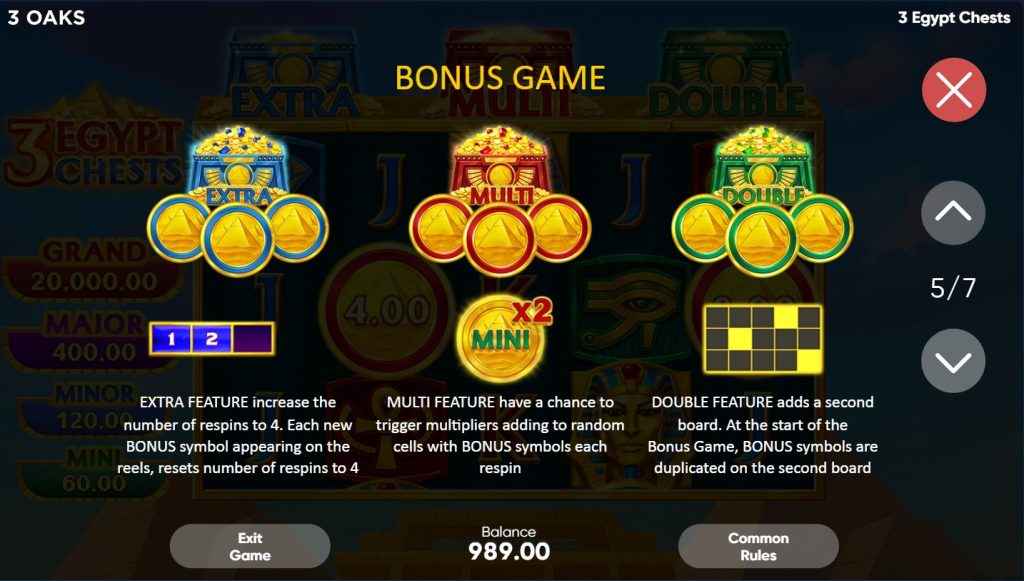Select the blue EXTRA chest icon
The height and width of the screenshot is (581, 1024).
(238, 163)
